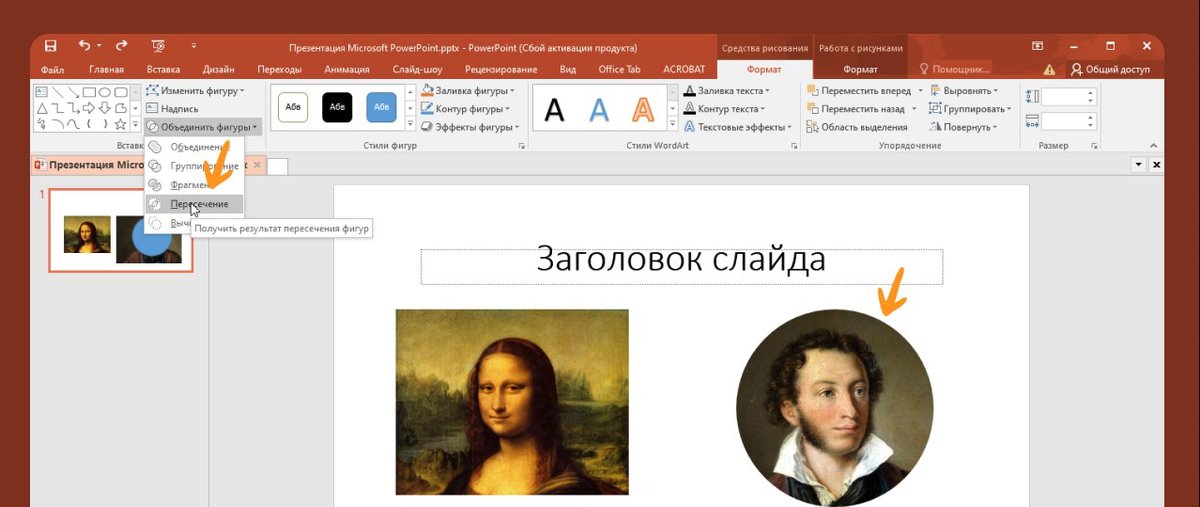Viewport: 1200px width, 507px height.
Task: Open the Файл menu tab
Action: (x=53, y=70)
